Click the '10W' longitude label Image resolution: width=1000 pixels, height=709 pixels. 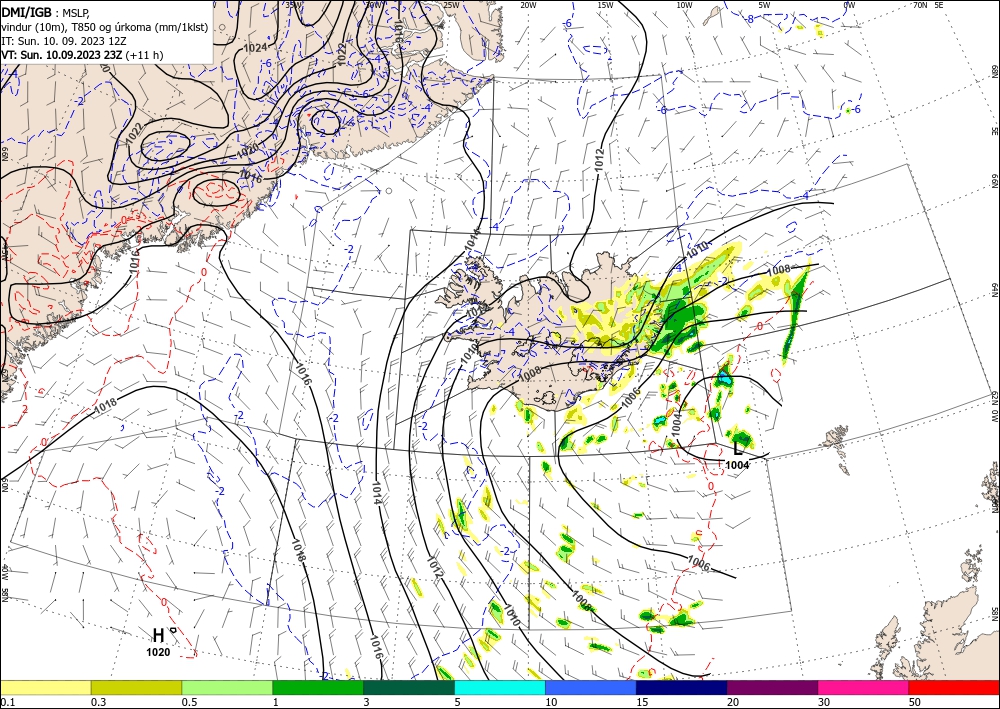click(685, 4)
